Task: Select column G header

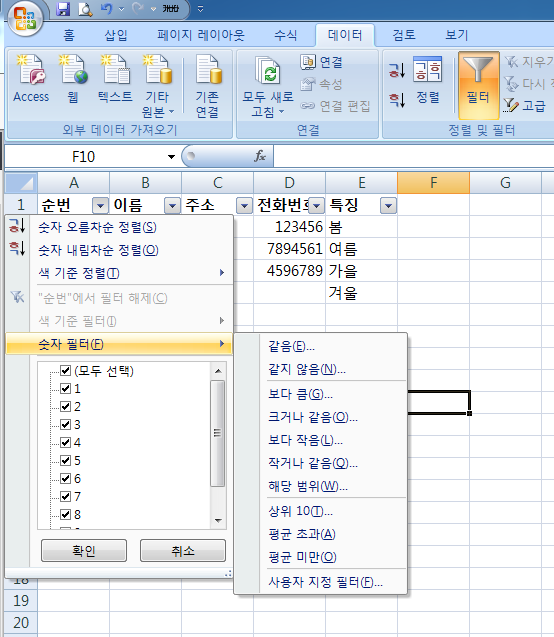Action: (x=505, y=183)
